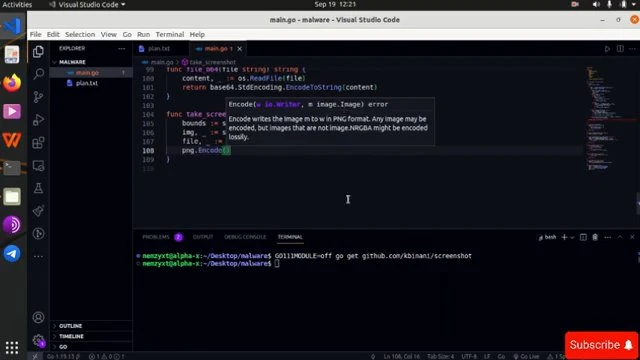Image resolution: width=640 pixels, height=360 pixels.
Task: Show additional activity bar views ellipsis
Action: click(x=38, y=256)
